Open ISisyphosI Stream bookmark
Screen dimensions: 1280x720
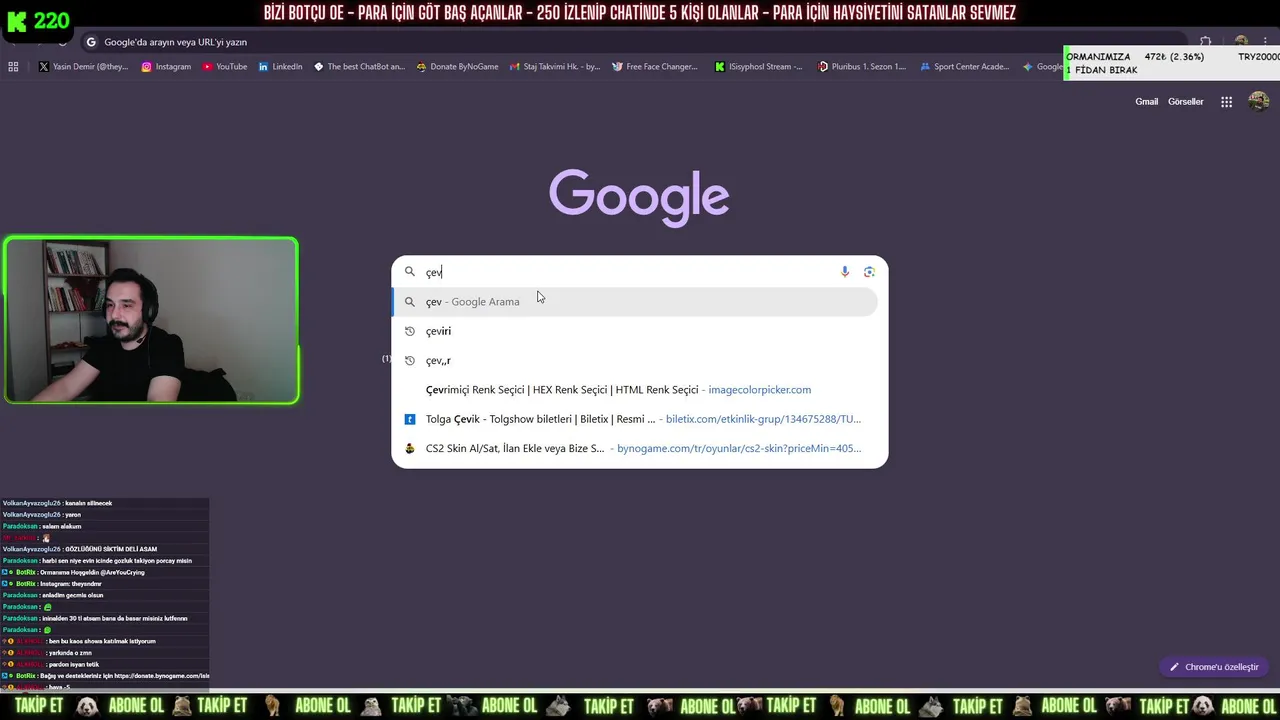click(758, 67)
